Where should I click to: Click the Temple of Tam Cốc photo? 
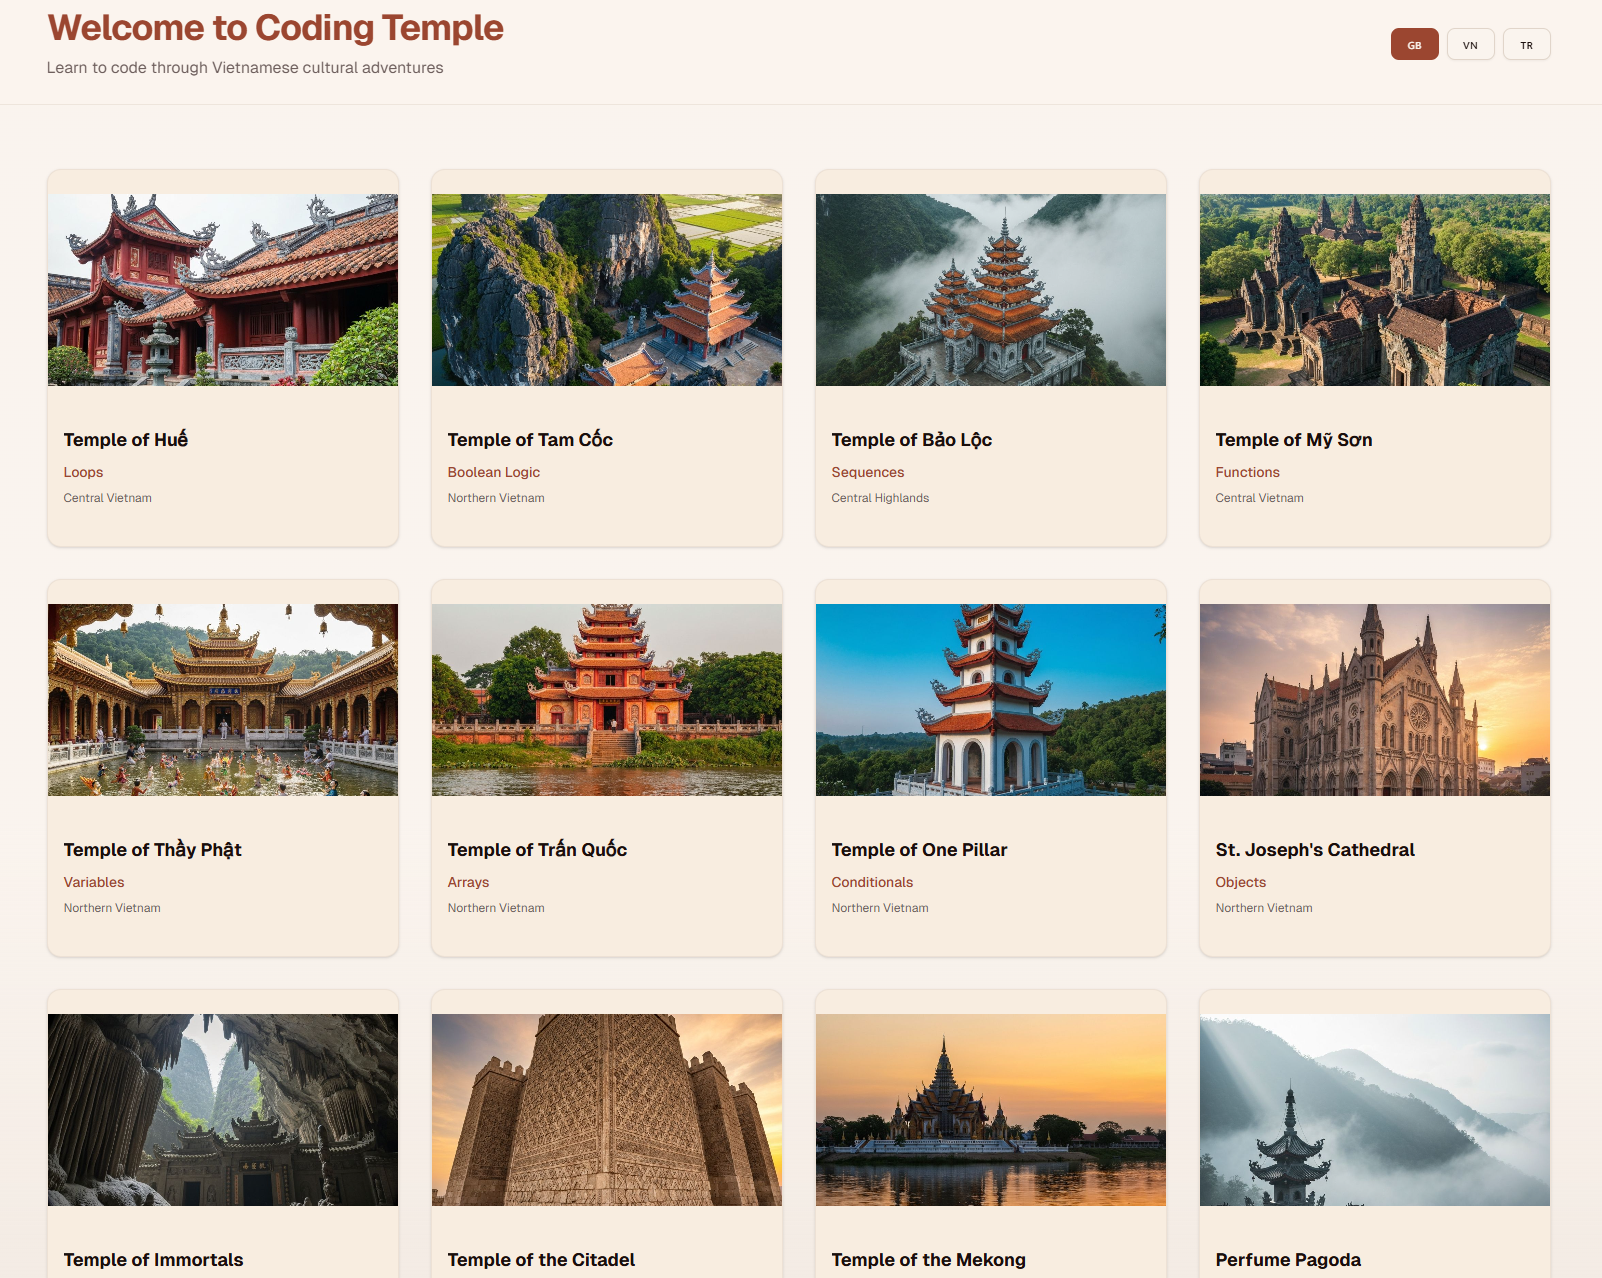click(607, 290)
